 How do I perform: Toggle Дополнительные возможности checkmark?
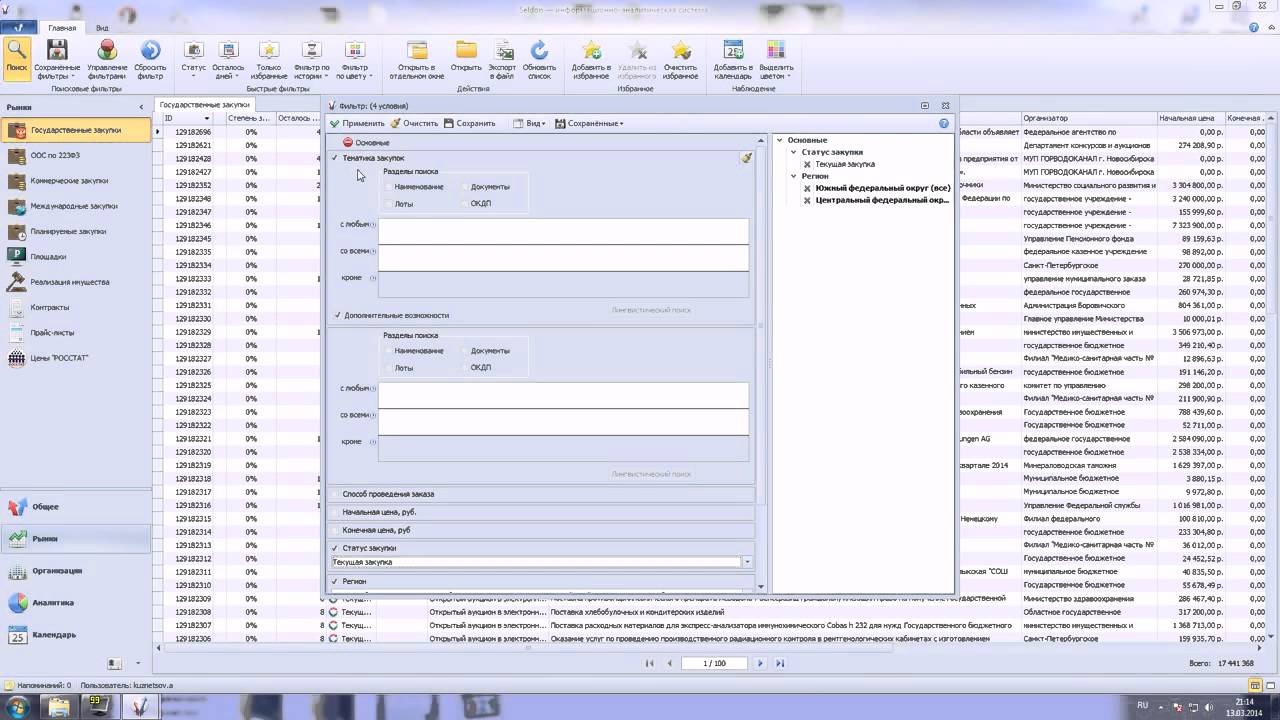[x=337, y=315]
